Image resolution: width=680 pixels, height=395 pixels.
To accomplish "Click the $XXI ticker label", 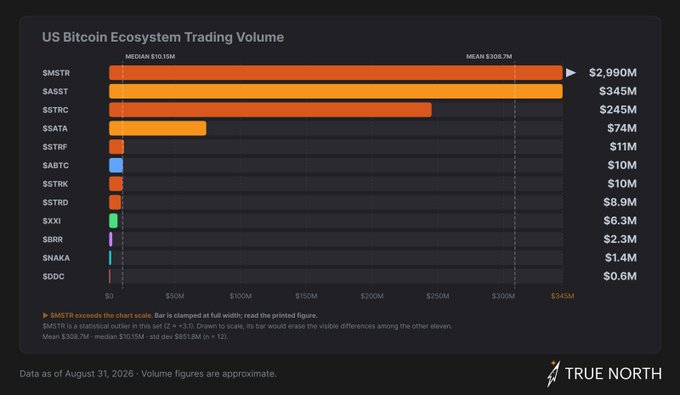I will pyautogui.click(x=52, y=221).
